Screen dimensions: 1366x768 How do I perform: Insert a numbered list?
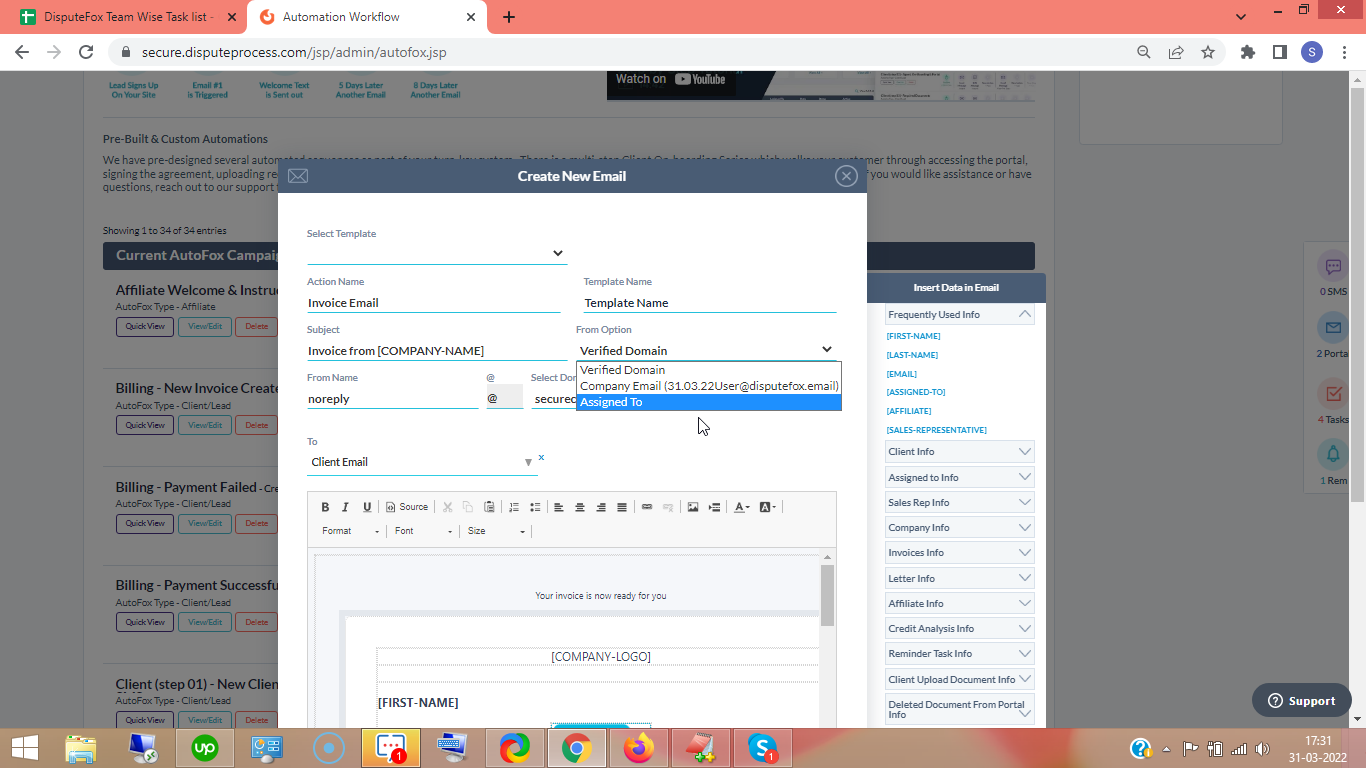click(x=515, y=506)
